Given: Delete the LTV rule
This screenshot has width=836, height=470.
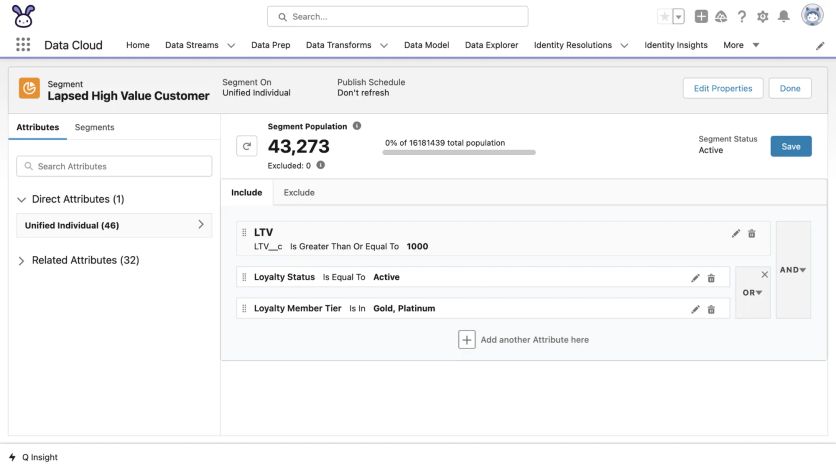Looking at the screenshot, I should click(752, 233).
